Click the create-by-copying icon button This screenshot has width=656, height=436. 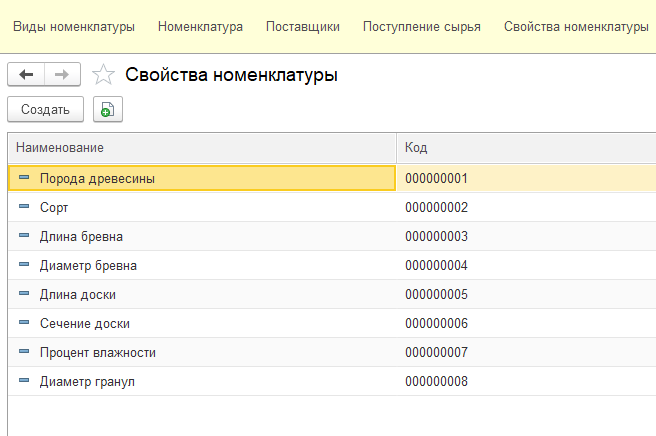tap(107, 110)
